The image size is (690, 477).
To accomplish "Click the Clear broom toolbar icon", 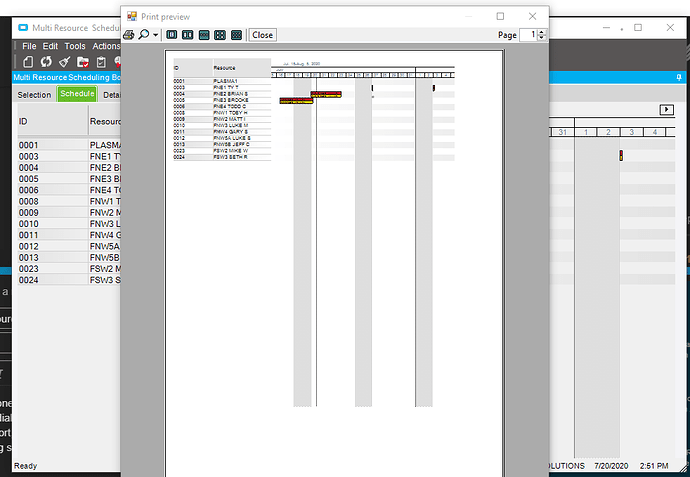I will pos(65,62).
